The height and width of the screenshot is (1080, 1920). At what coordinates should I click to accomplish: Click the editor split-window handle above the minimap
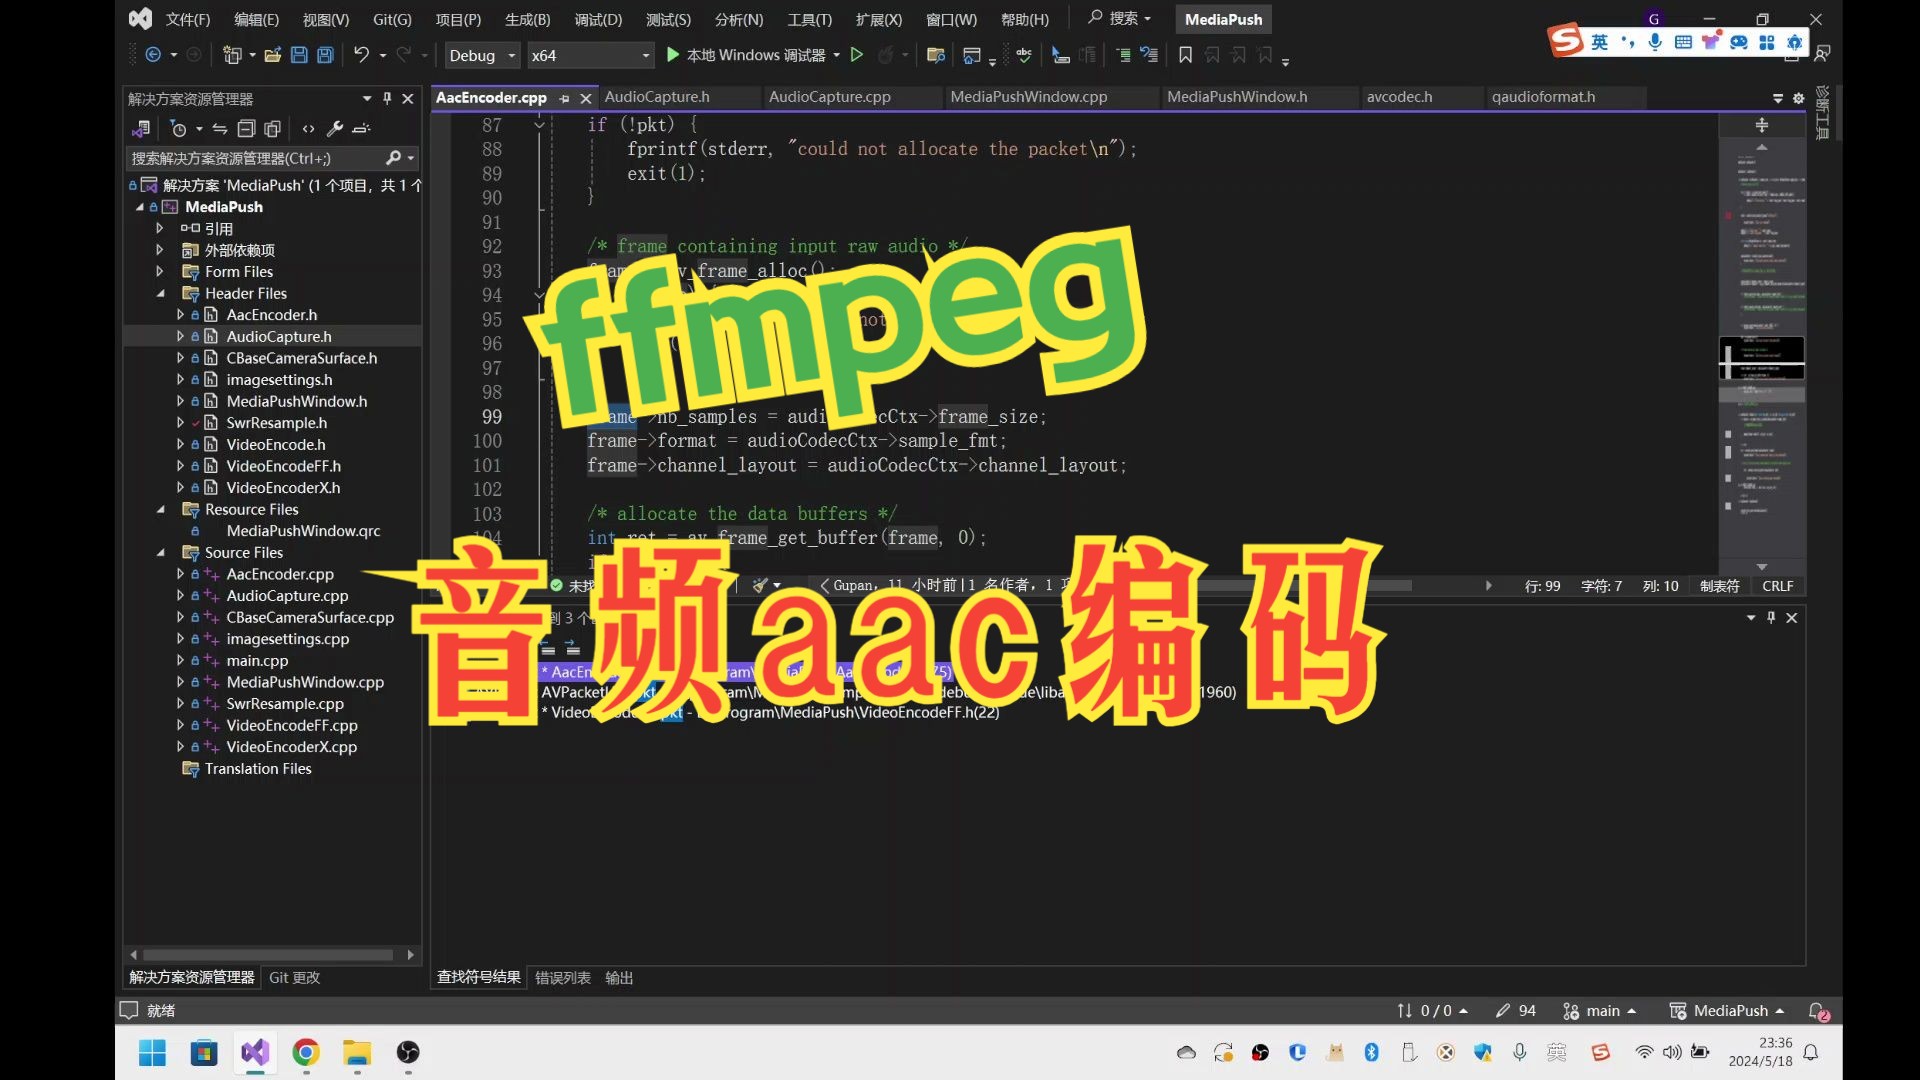[1762, 125]
